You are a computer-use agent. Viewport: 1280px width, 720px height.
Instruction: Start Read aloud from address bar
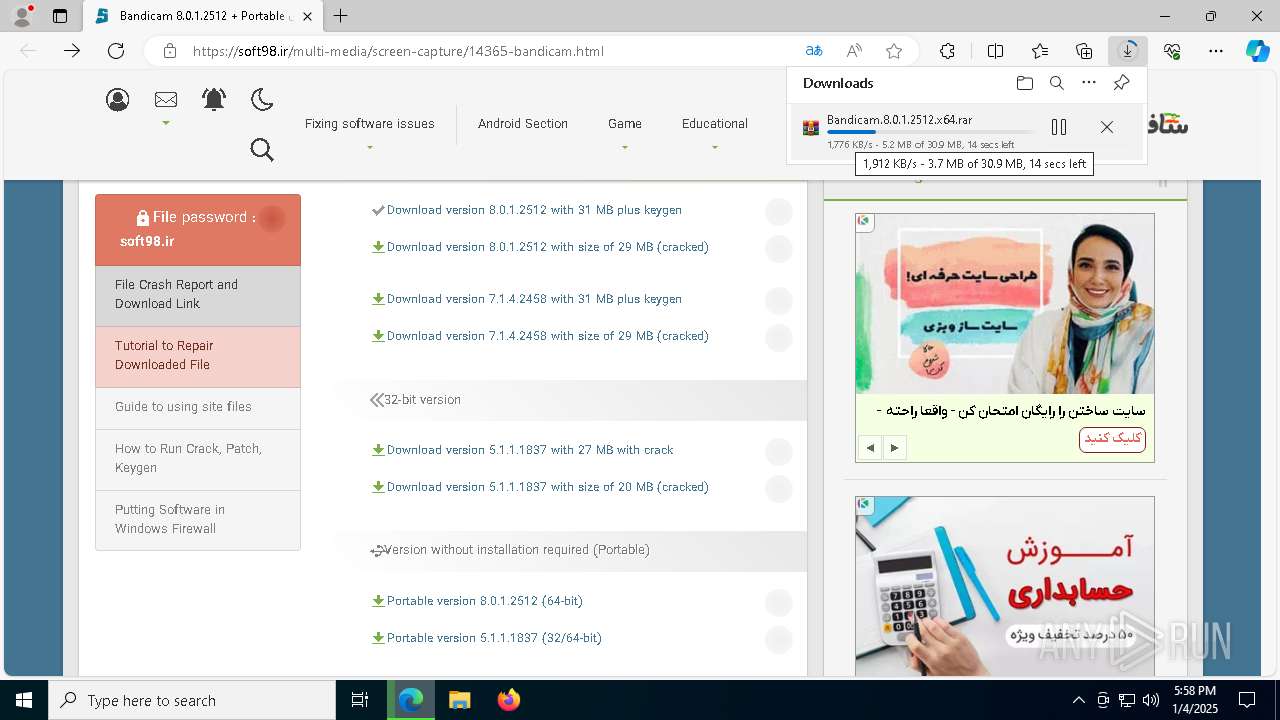tap(854, 51)
